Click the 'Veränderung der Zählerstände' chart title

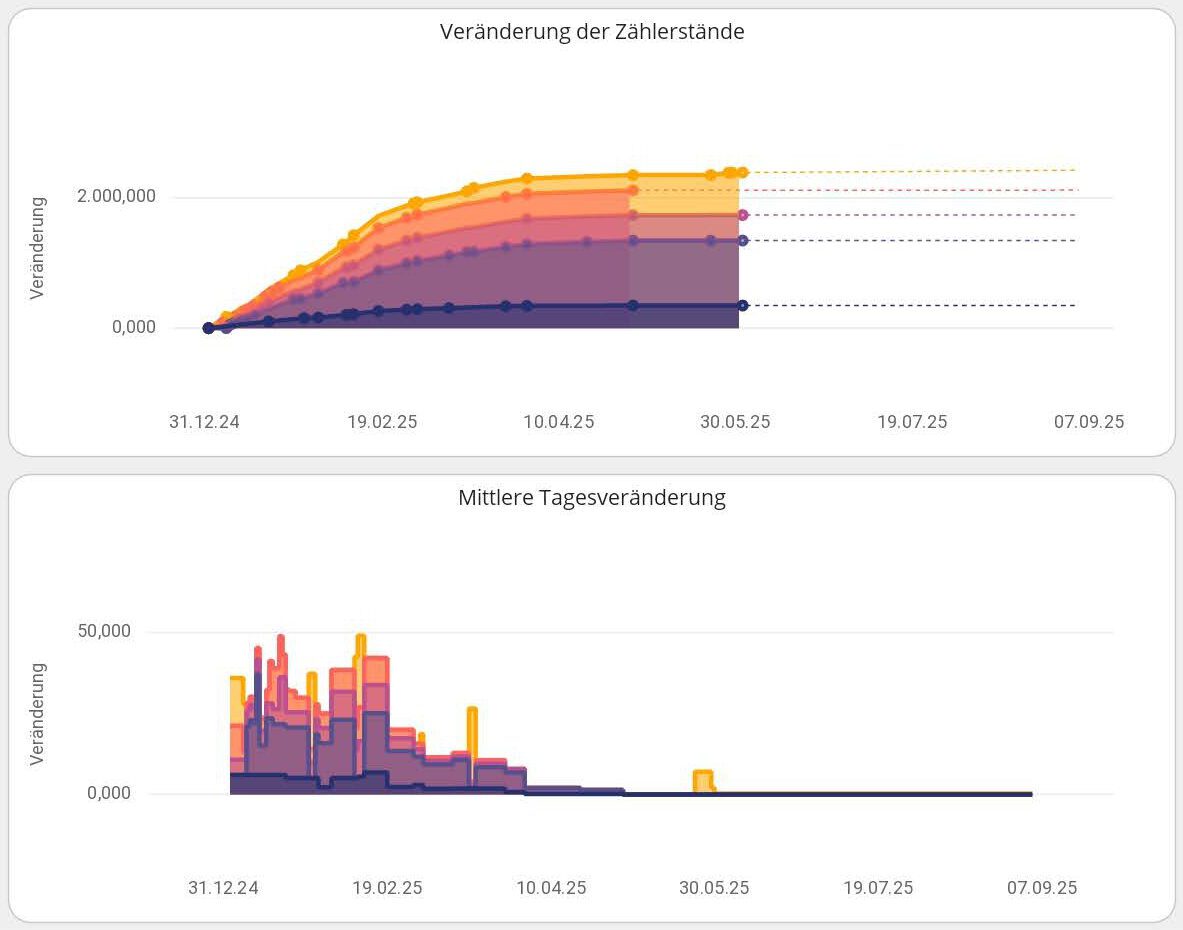[592, 31]
